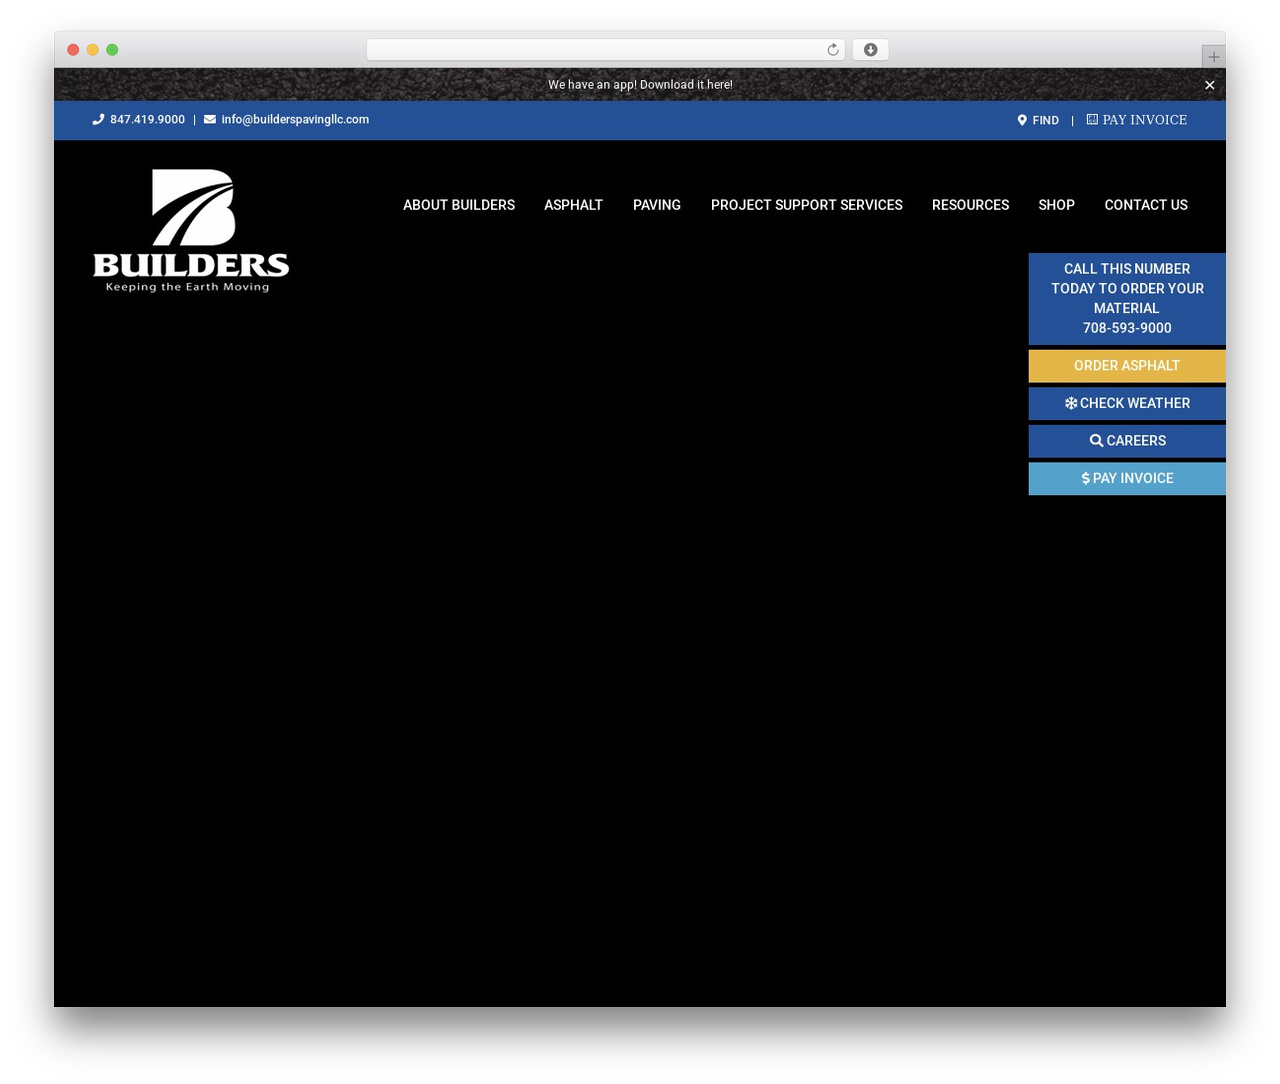This screenshot has width=1280, height=1084.
Task: Dismiss the app download banner with X
Action: pos(1210,85)
